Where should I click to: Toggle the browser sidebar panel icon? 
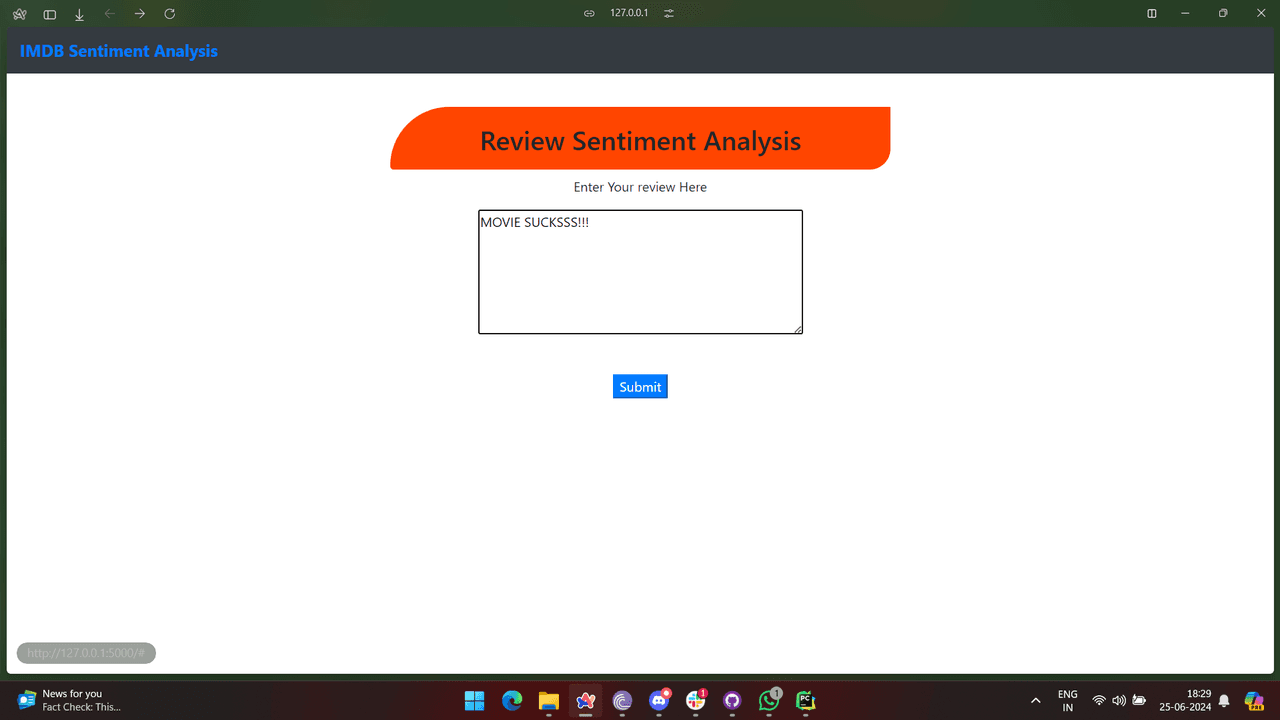(50, 14)
